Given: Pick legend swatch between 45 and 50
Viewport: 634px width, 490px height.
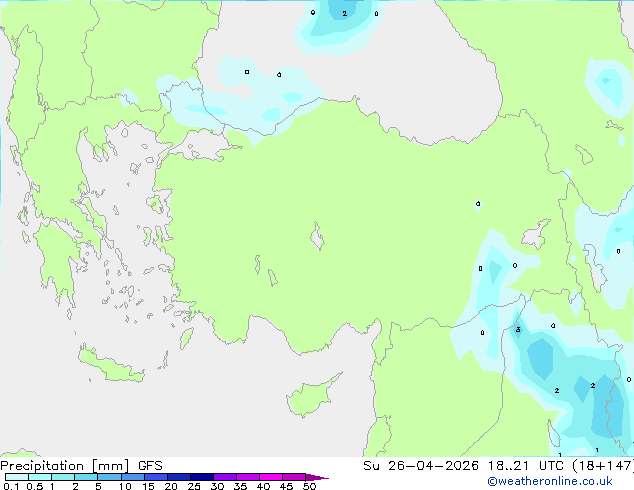Looking at the screenshot, I should tap(294, 477).
